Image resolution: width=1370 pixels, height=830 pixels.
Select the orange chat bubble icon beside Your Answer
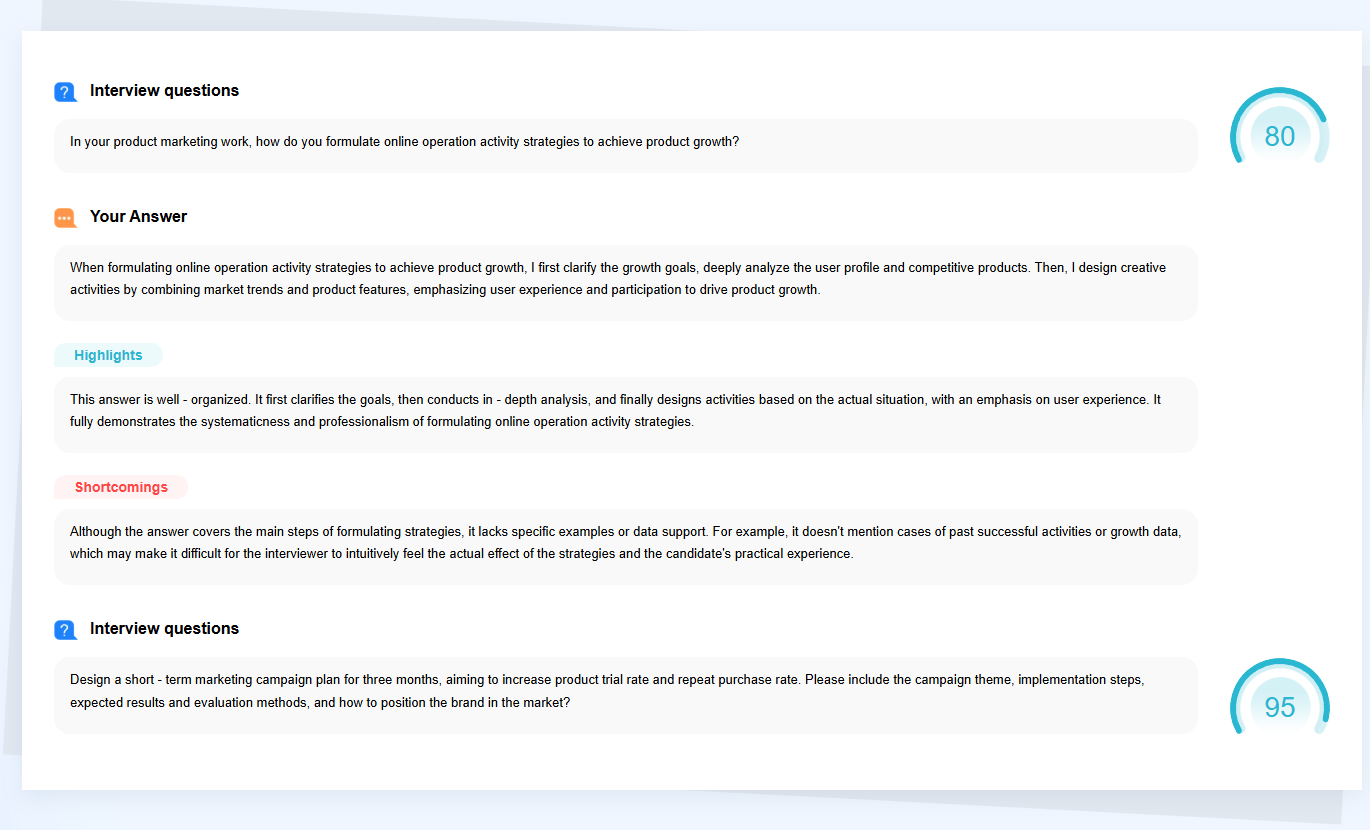click(x=65, y=217)
